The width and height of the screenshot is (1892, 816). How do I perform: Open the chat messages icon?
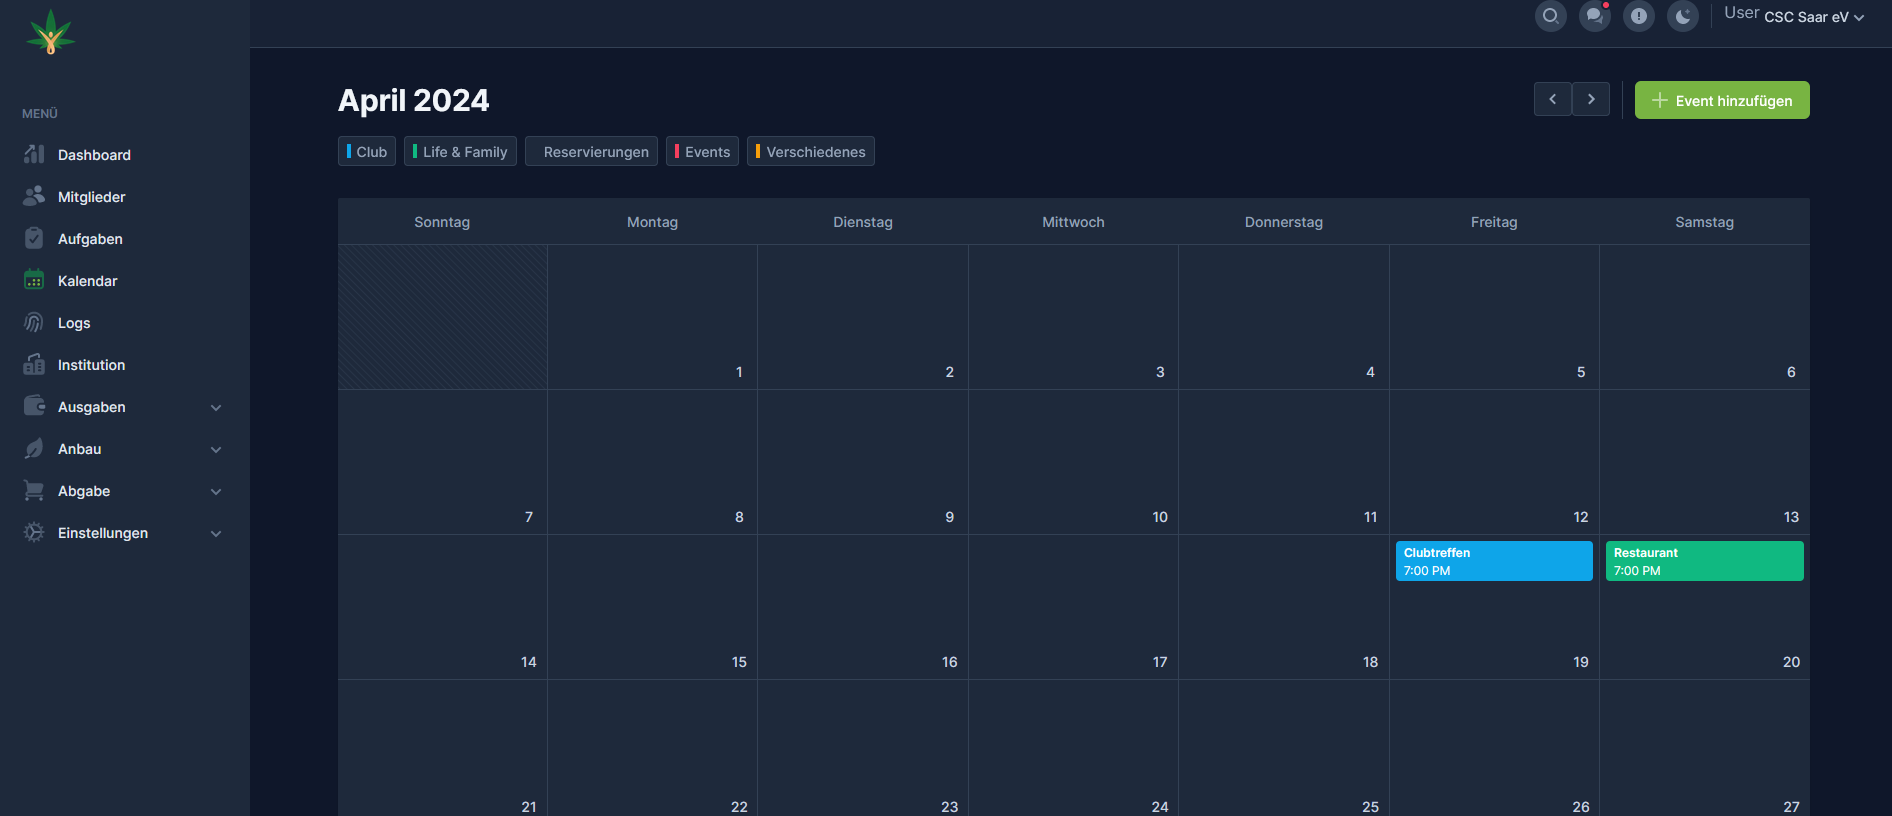(1595, 16)
